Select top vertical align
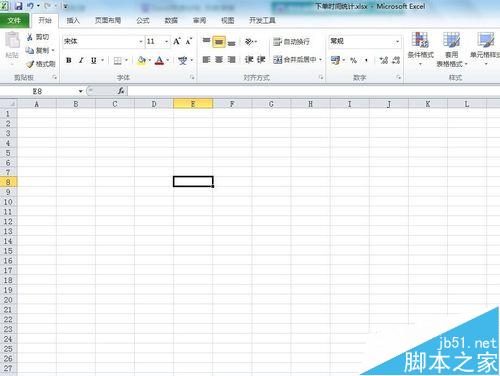 pyautogui.click(x=206, y=41)
